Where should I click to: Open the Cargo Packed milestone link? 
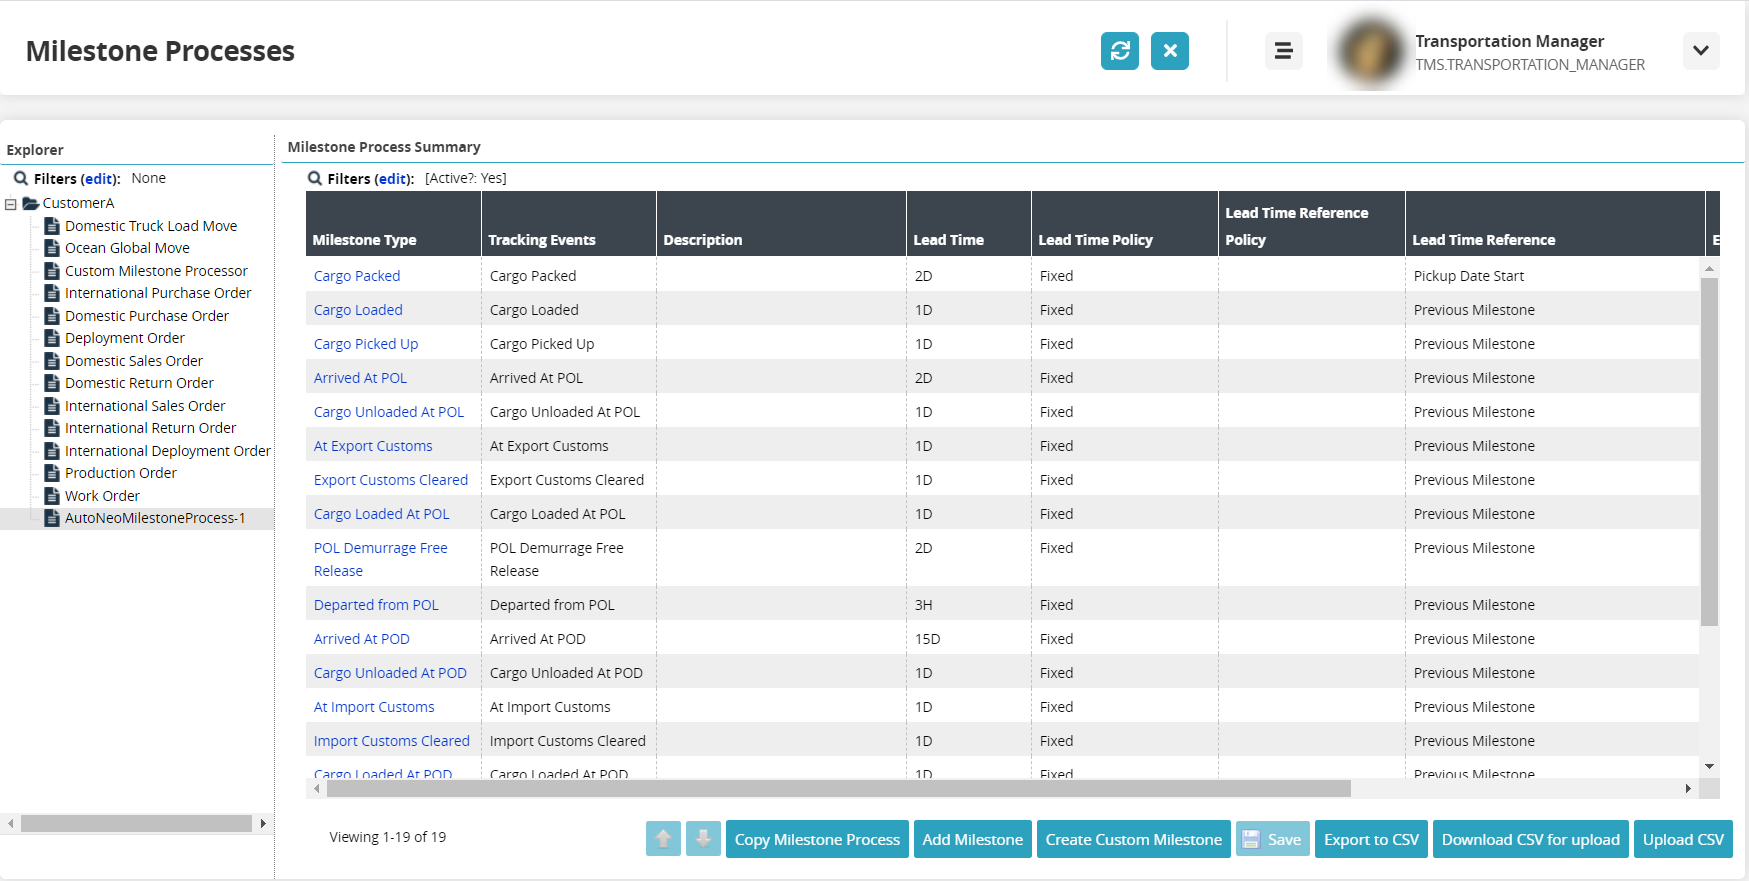357,276
